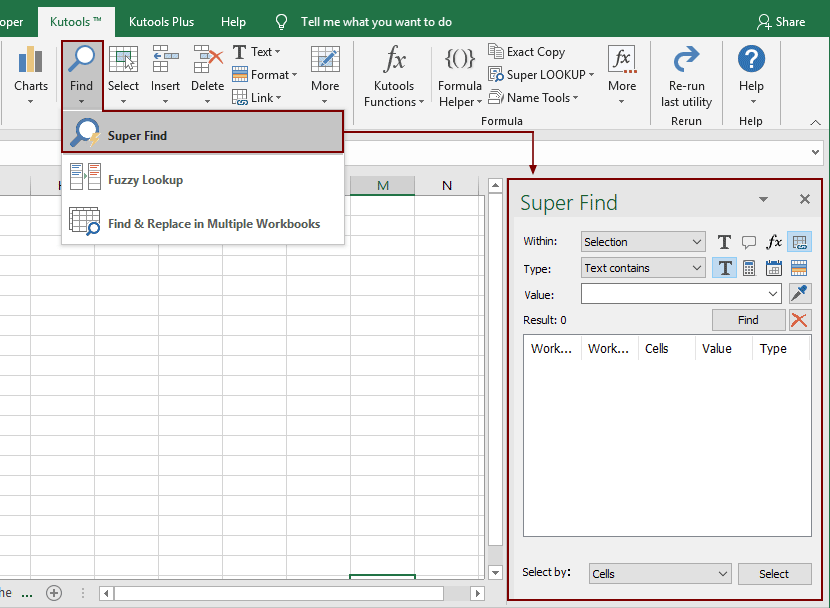Open the Insert tools icon
830x608 pixels.
(x=165, y=74)
